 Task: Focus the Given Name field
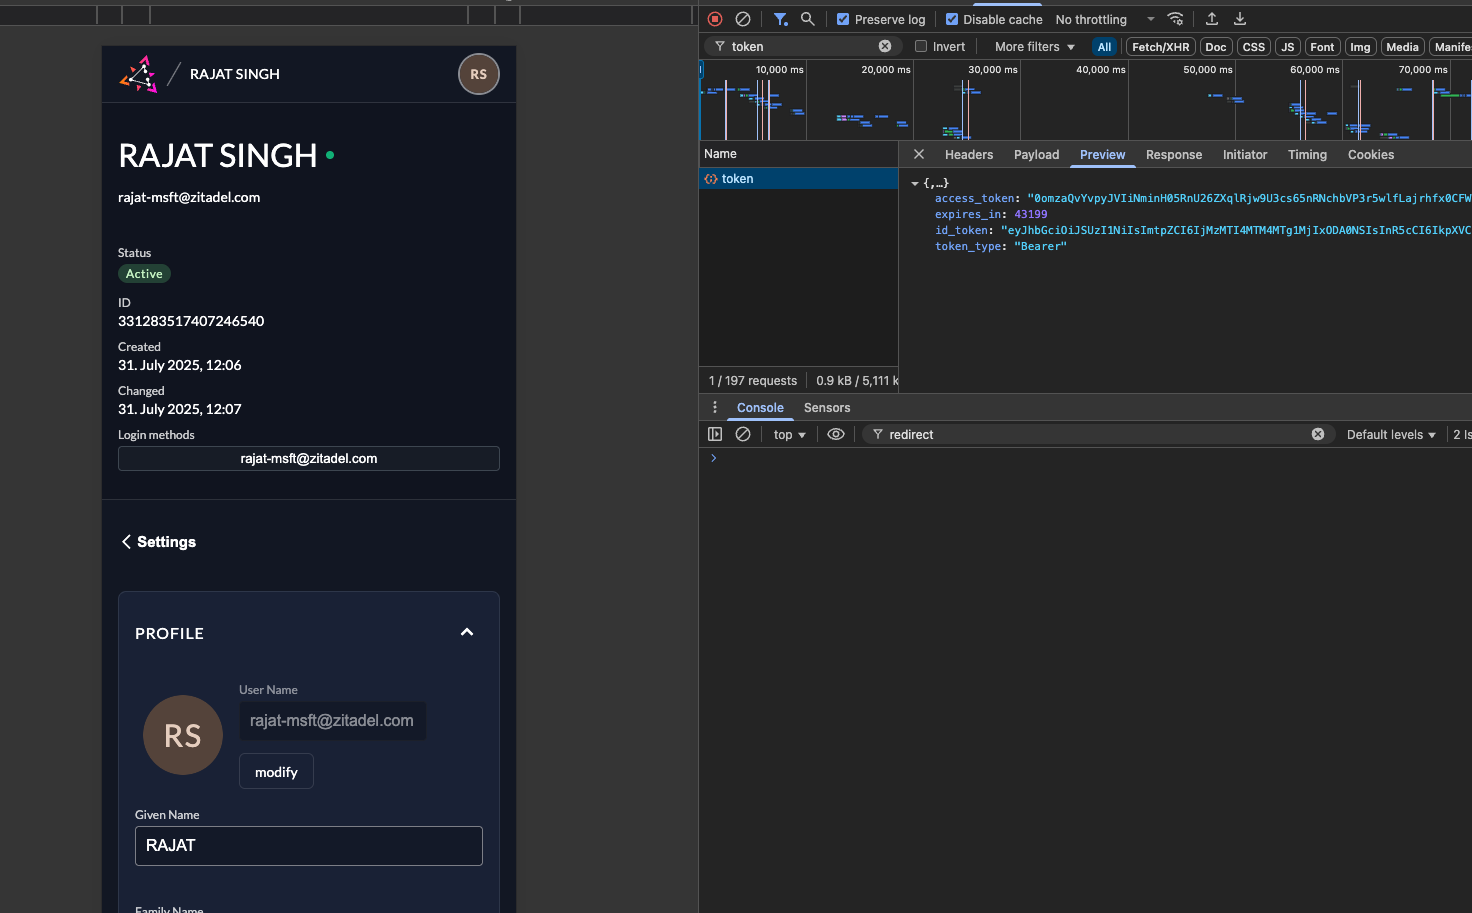point(309,846)
